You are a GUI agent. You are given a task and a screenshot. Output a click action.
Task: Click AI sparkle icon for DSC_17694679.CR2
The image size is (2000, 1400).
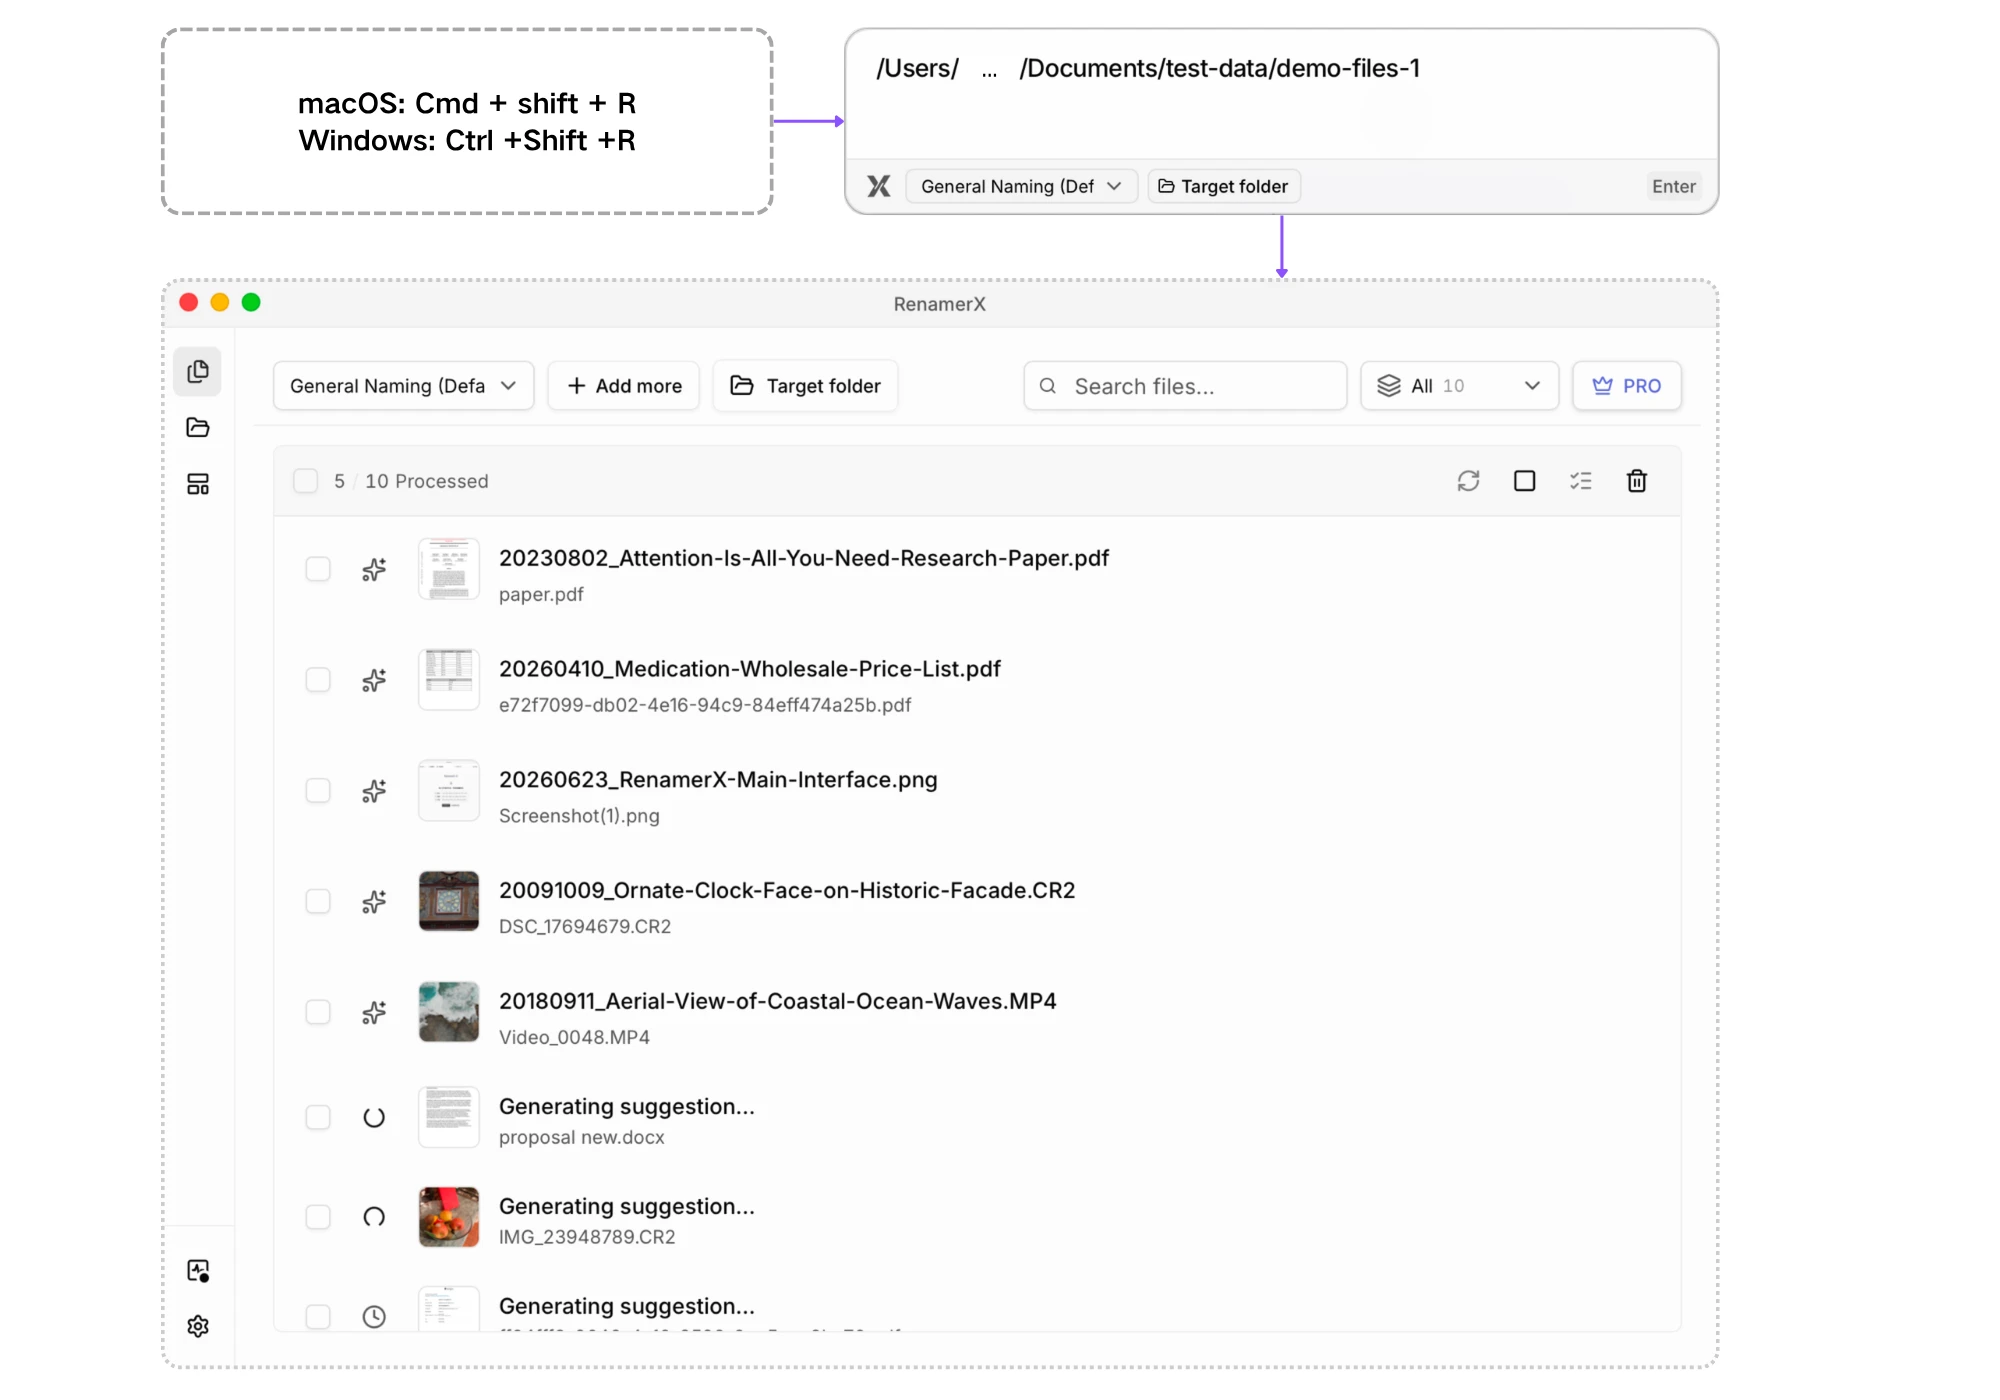374,901
